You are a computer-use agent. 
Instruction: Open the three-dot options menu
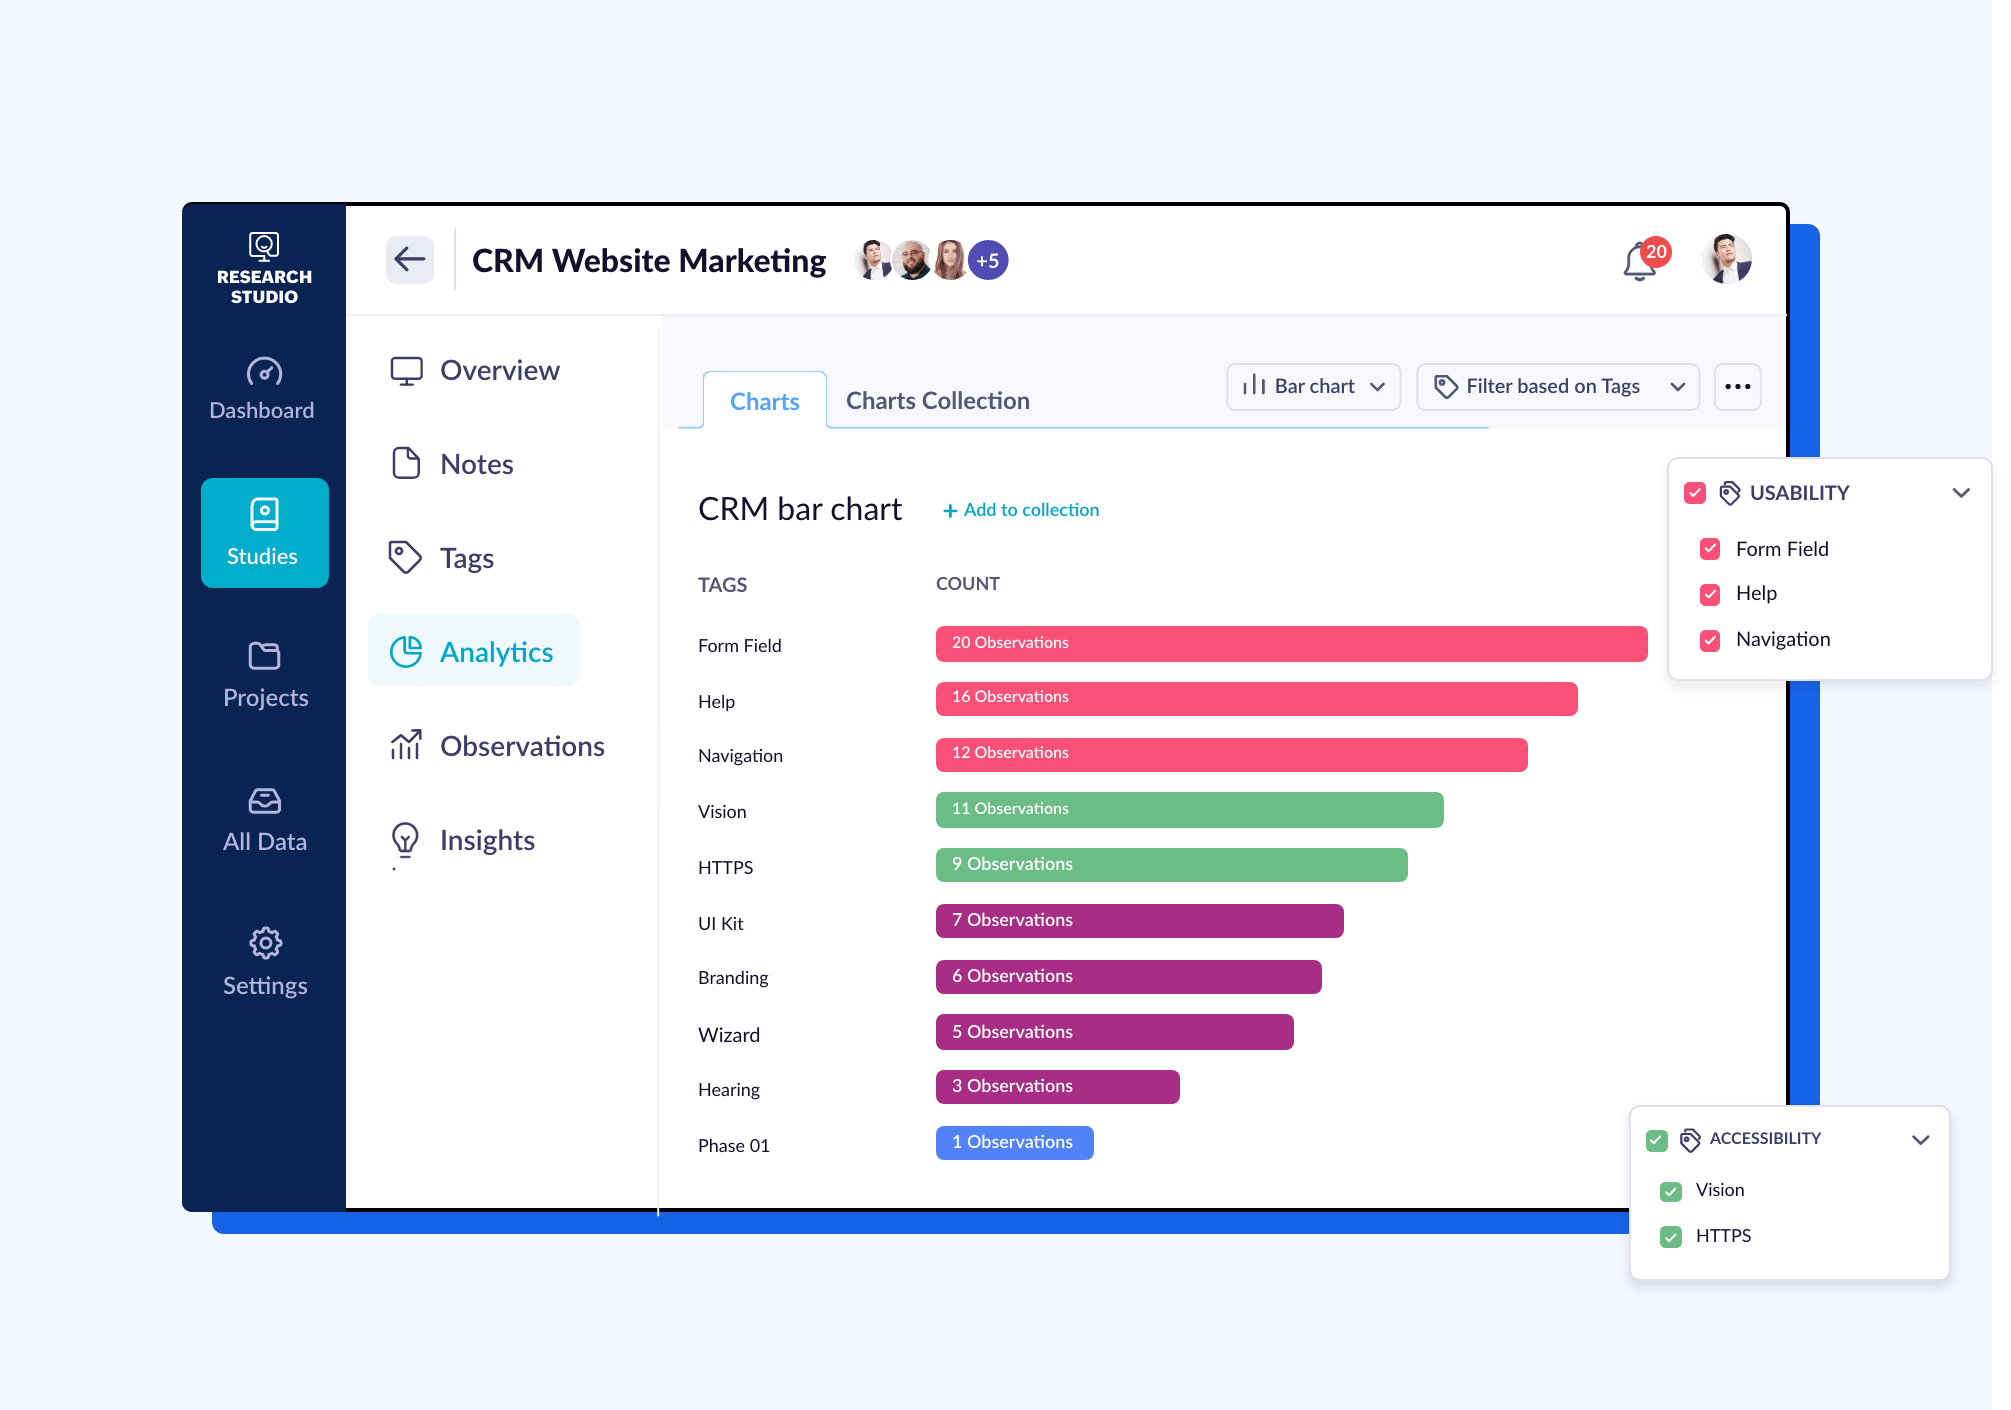point(1737,386)
